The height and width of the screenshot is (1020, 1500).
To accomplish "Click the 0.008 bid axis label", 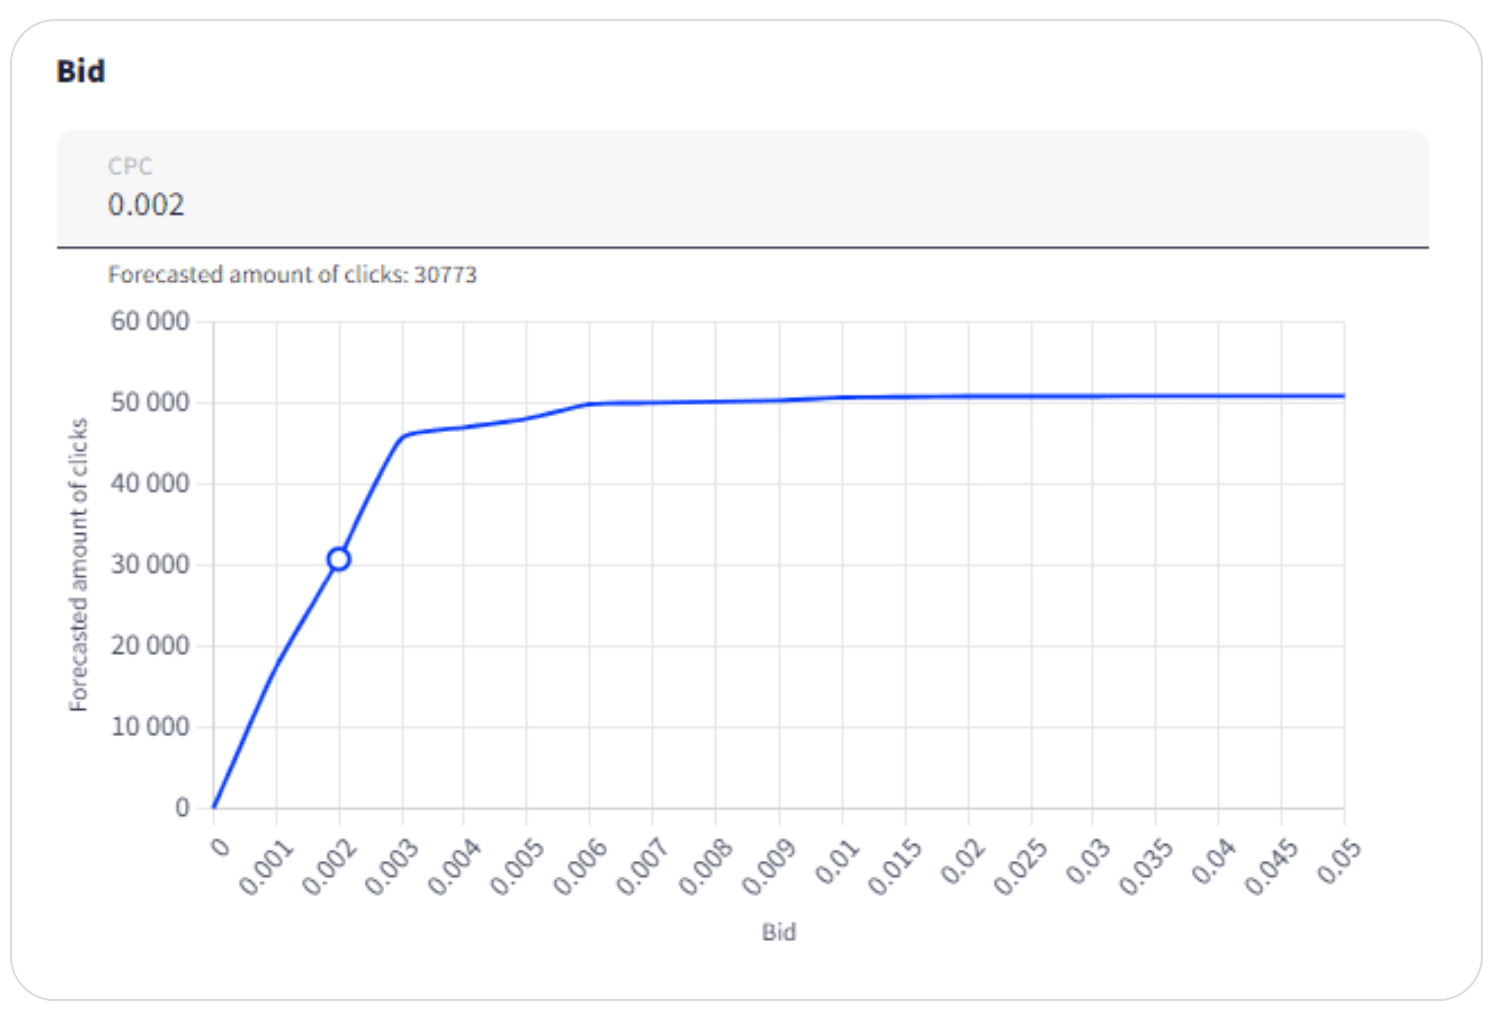I will pos(706,866).
